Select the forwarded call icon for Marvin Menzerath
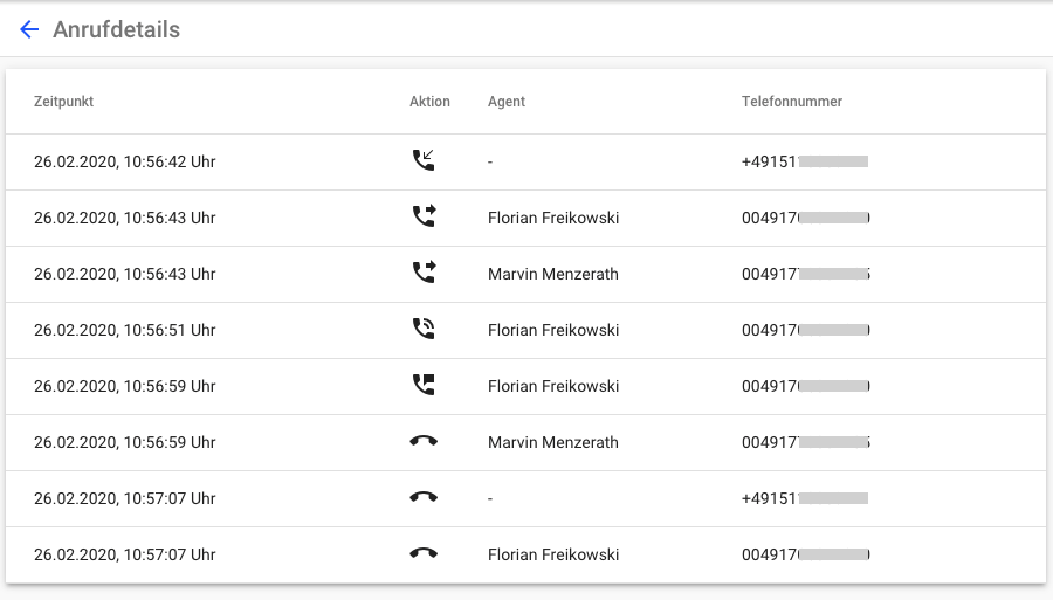Screen dimensions: 1053x600 point(424,271)
